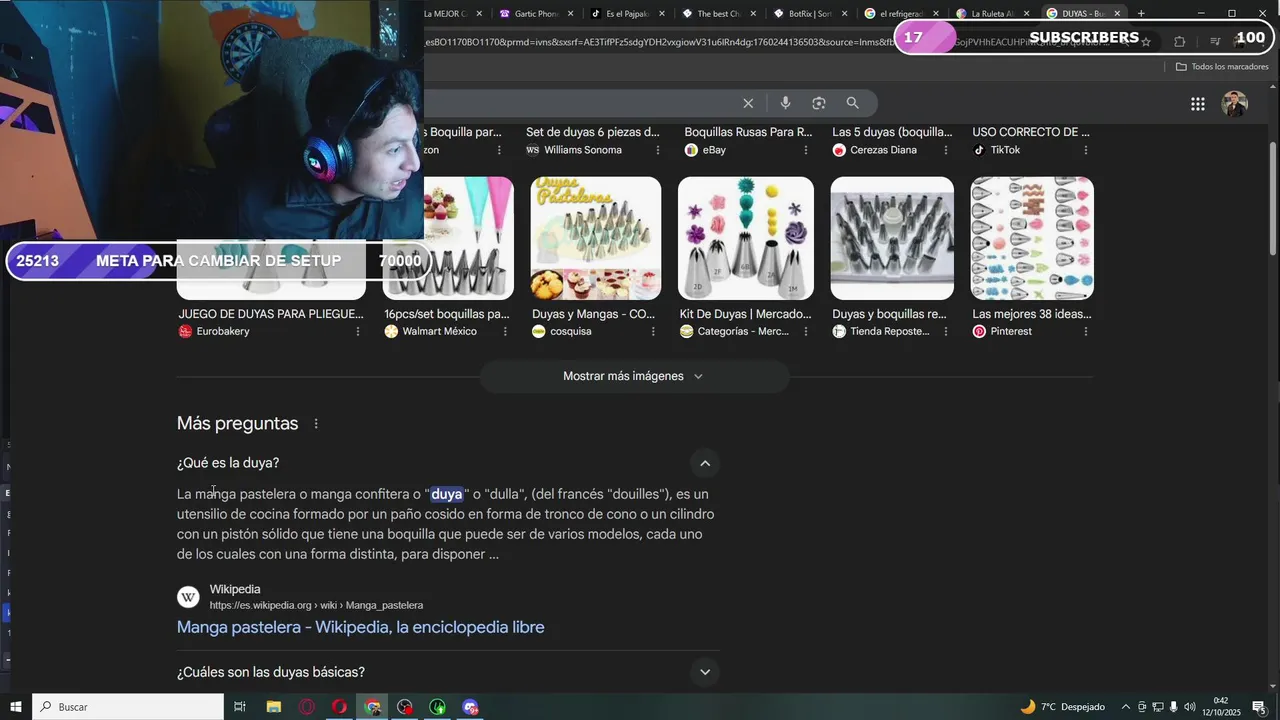Open the clock showing 0:42 12/10/2025

tap(1221, 707)
